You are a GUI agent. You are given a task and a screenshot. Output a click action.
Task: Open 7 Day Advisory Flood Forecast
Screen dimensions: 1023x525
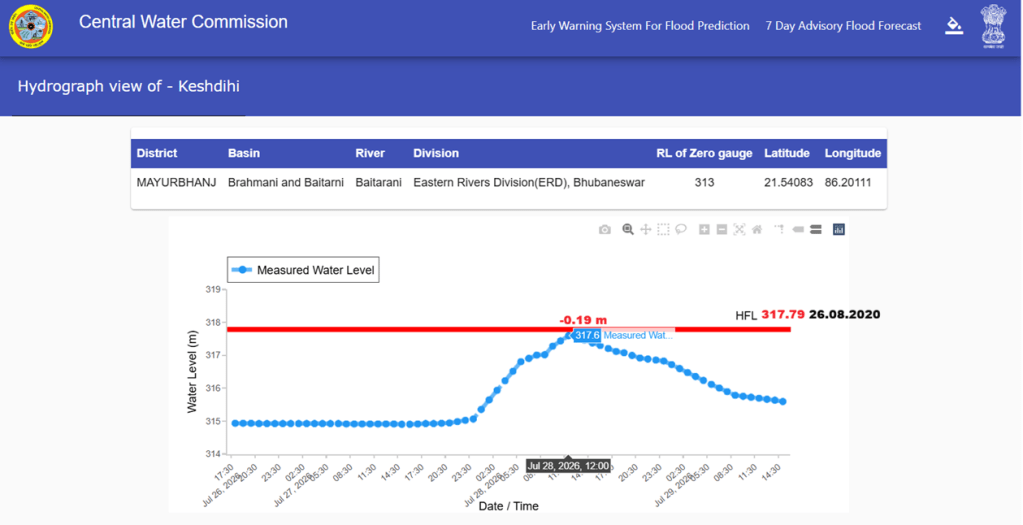click(844, 26)
